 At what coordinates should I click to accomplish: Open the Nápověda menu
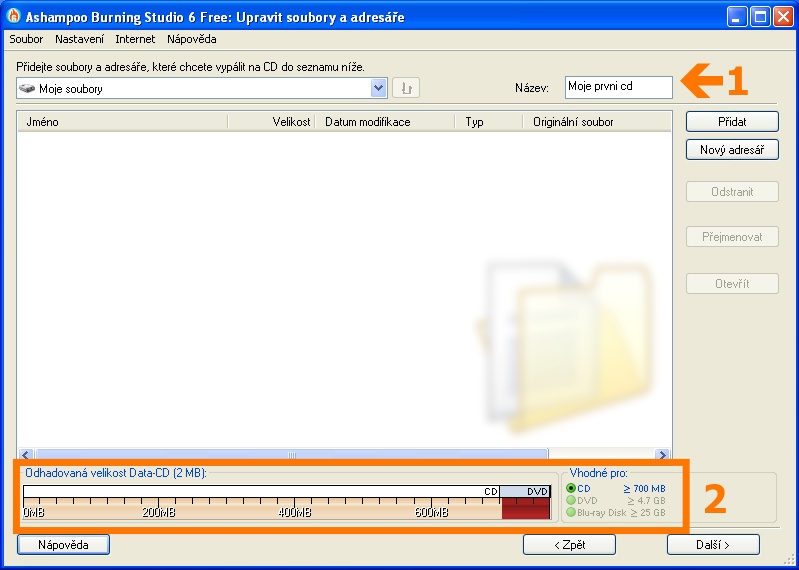[192, 39]
